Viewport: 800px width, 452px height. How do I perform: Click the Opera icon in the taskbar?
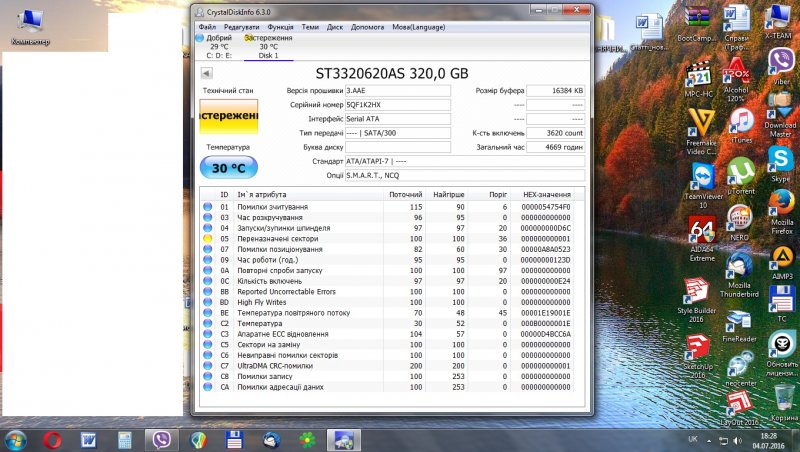[52, 439]
